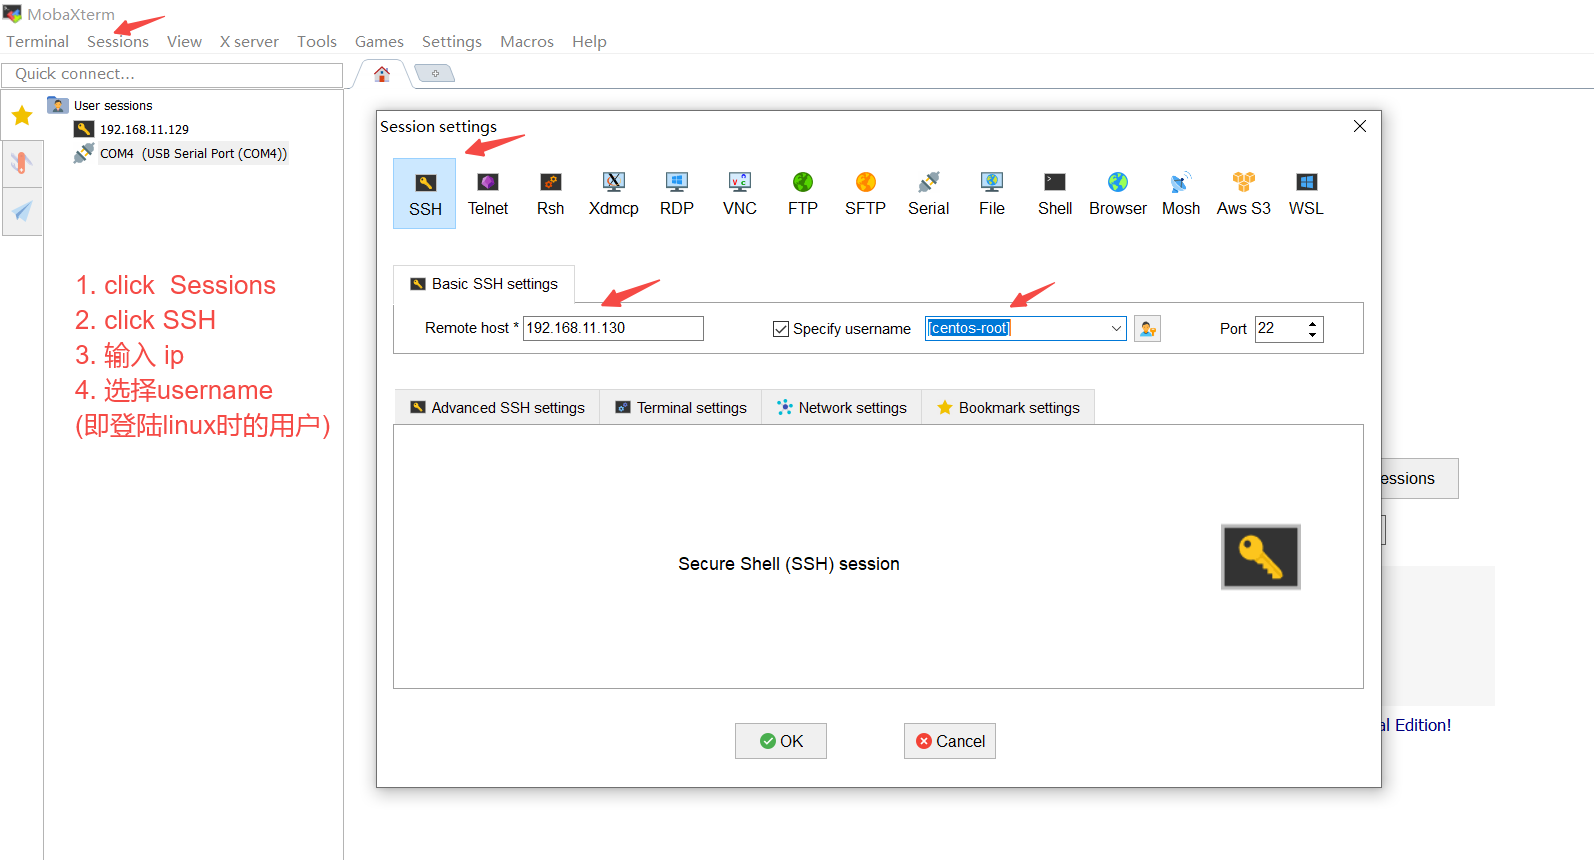1594x860 pixels.
Task: Open the Bookmark settings tab
Action: [x=1008, y=408]
